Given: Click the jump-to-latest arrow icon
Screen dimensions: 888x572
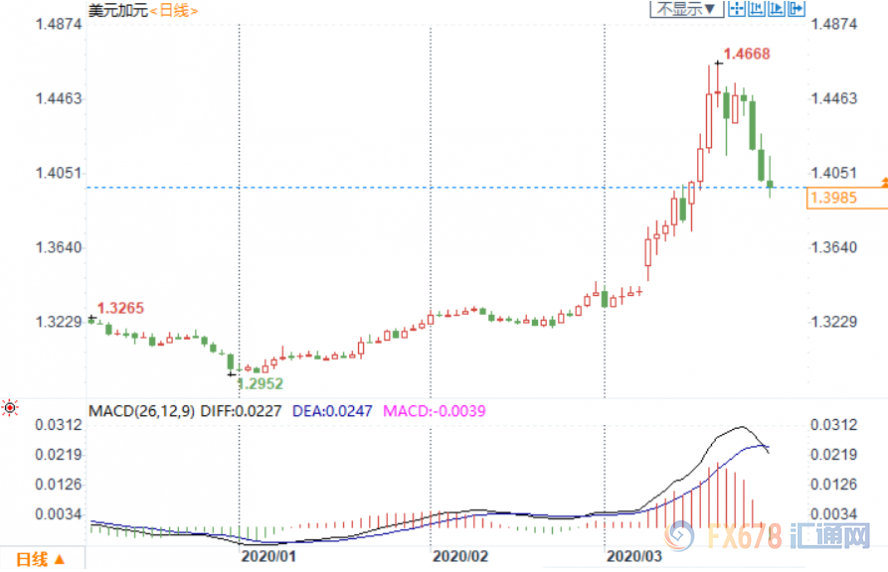Looking at the screenshot, I should 796,8.
